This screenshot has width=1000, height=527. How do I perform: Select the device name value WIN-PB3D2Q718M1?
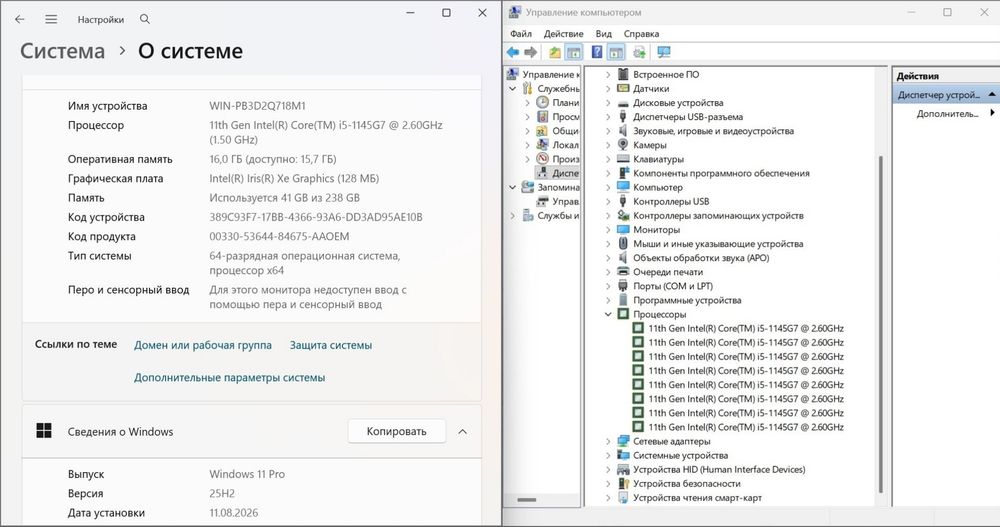(x=258, y=106)
